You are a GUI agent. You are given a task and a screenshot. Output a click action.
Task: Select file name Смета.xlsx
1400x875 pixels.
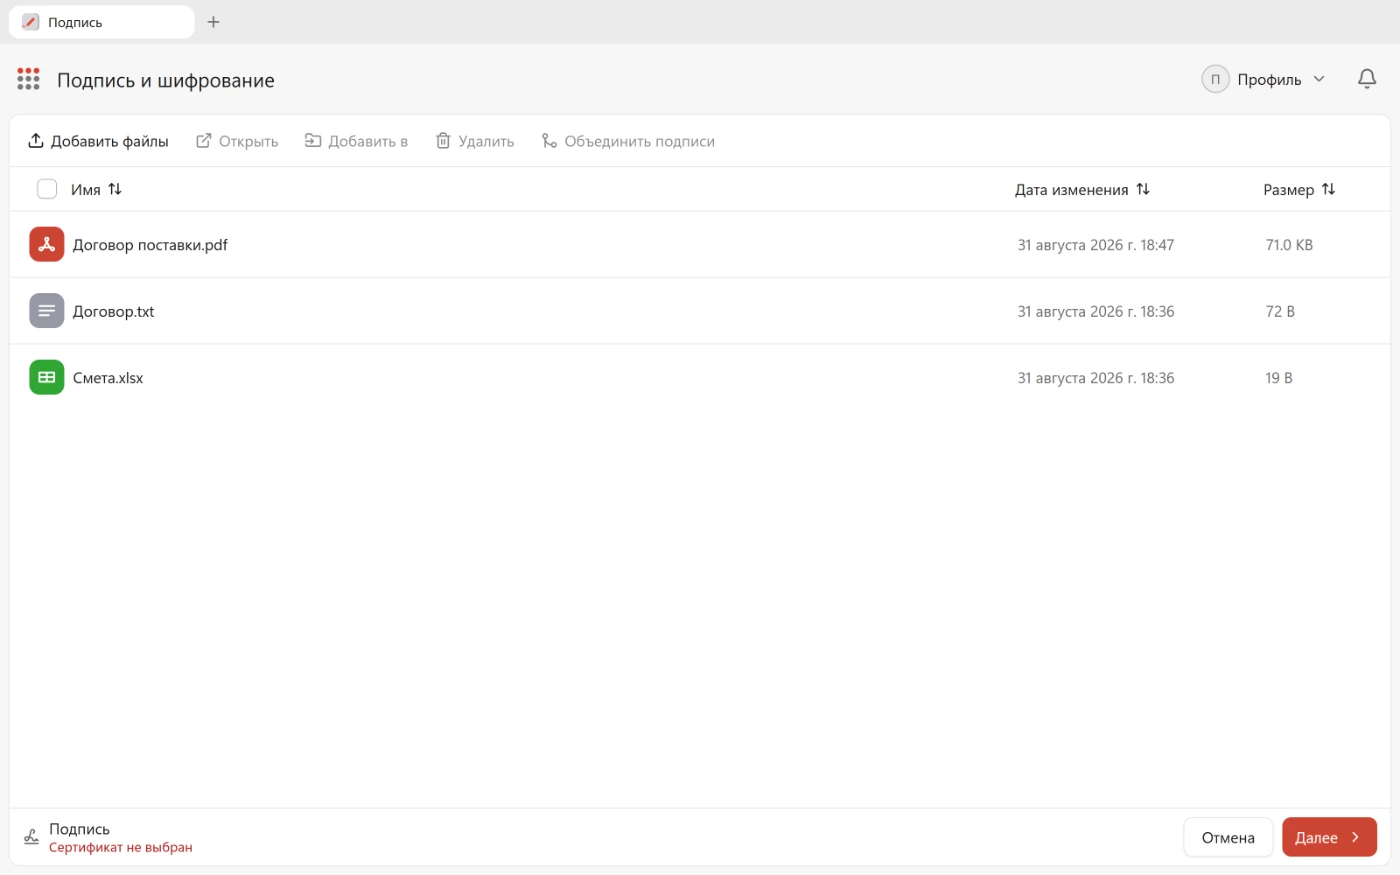[108, 378]
